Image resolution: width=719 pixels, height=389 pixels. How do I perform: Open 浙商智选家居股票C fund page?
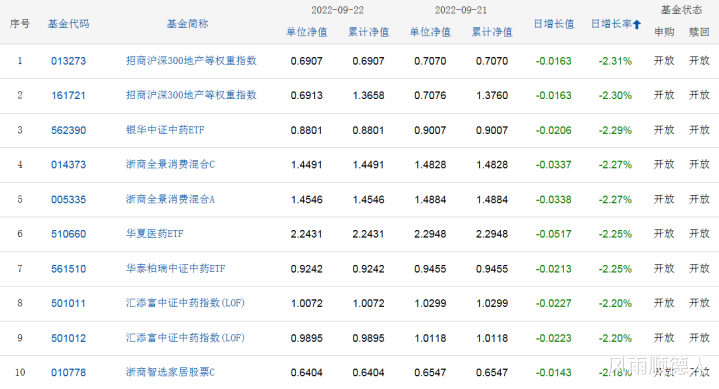[x=171, y=372]
